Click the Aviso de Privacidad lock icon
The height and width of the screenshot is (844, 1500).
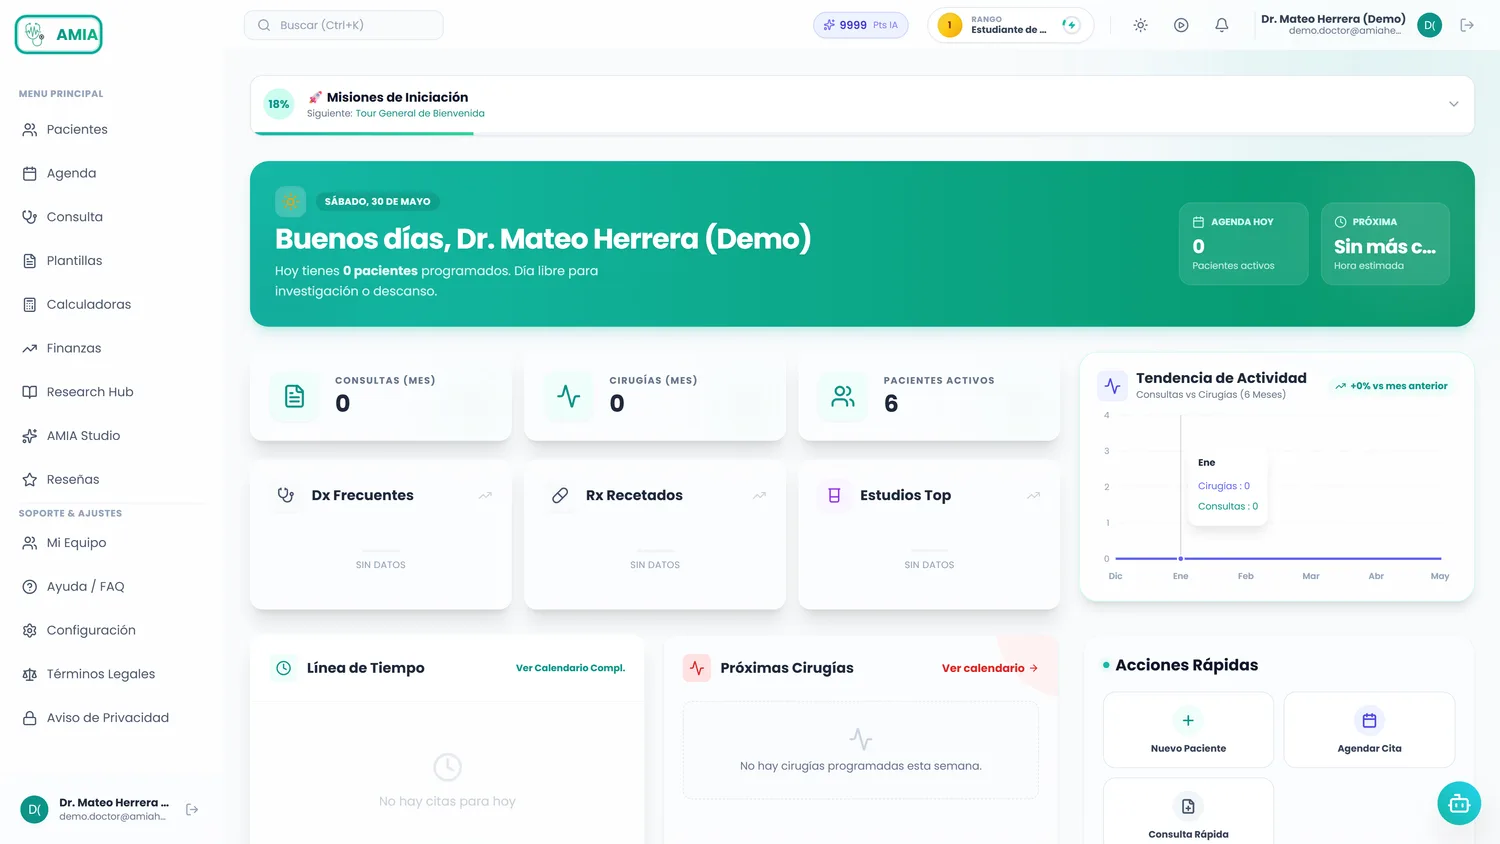30,718
